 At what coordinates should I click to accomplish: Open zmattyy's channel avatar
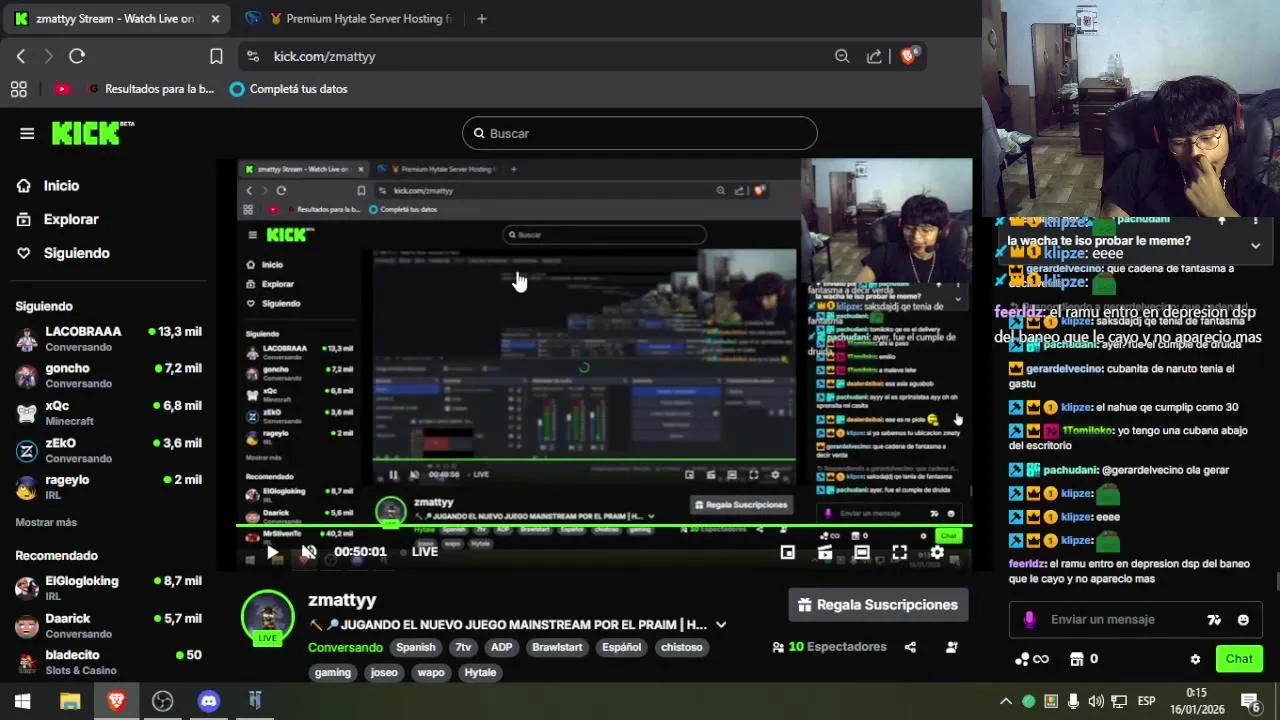click(x=267, y=617)
